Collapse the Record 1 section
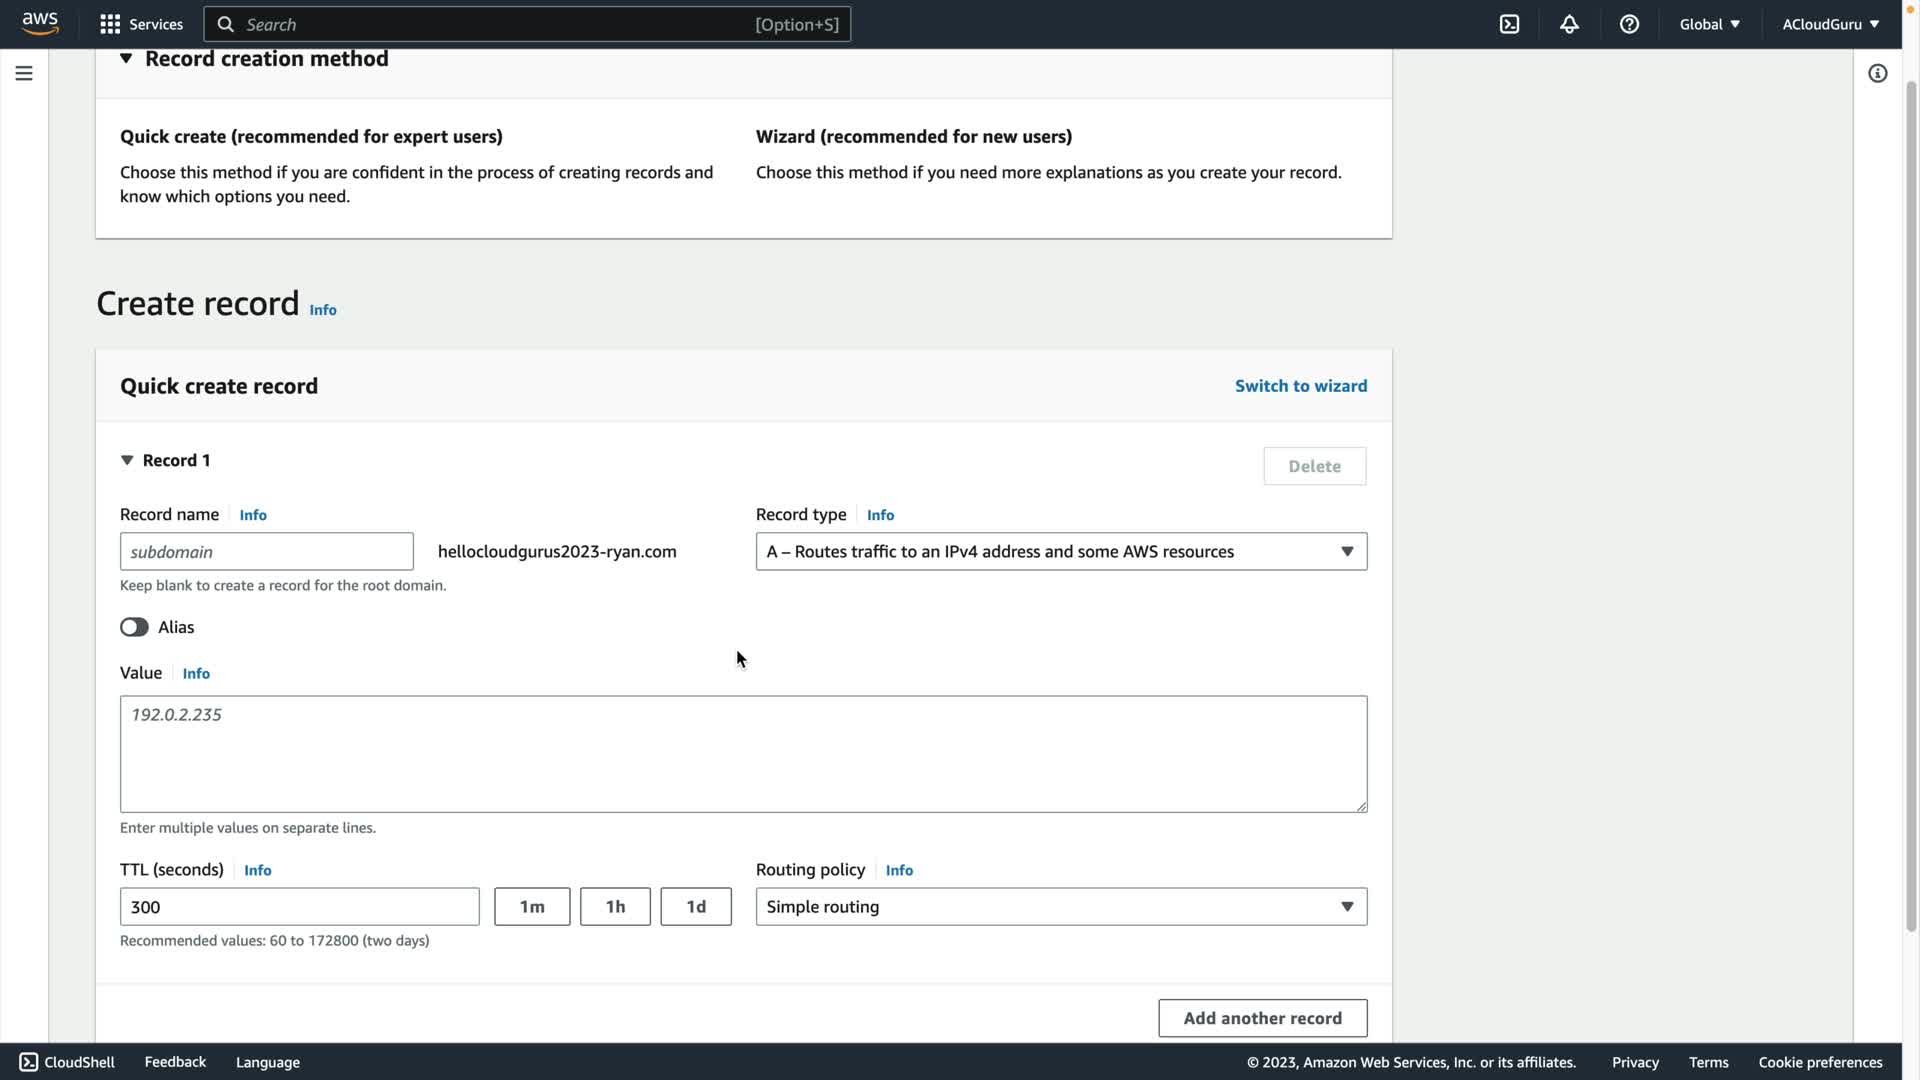The width and height of the screenshot is (1920, 1080). click(127, 460)
